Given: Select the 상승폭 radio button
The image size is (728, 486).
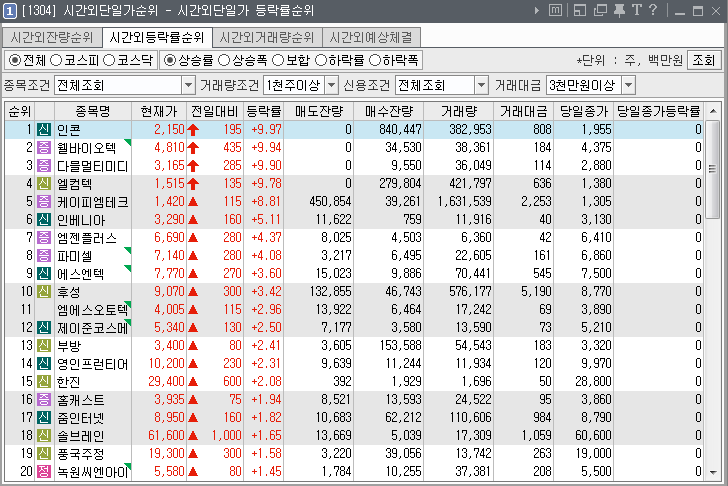Looking at the screenshot, I should (224, 60).
